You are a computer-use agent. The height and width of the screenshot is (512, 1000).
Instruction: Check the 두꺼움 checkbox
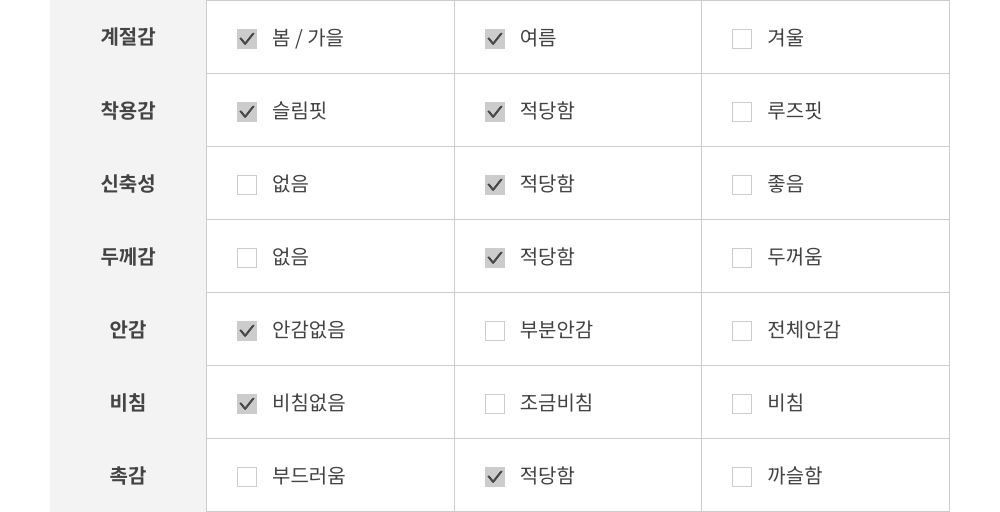(x=742, y=258)
